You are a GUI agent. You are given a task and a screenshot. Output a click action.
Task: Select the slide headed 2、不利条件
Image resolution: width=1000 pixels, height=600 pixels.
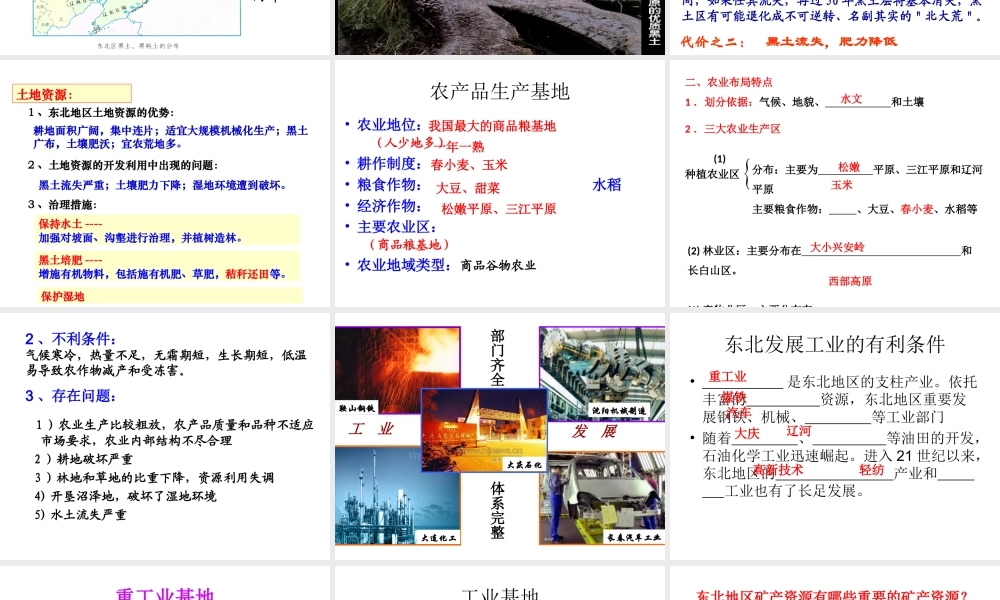click(165, 436)
